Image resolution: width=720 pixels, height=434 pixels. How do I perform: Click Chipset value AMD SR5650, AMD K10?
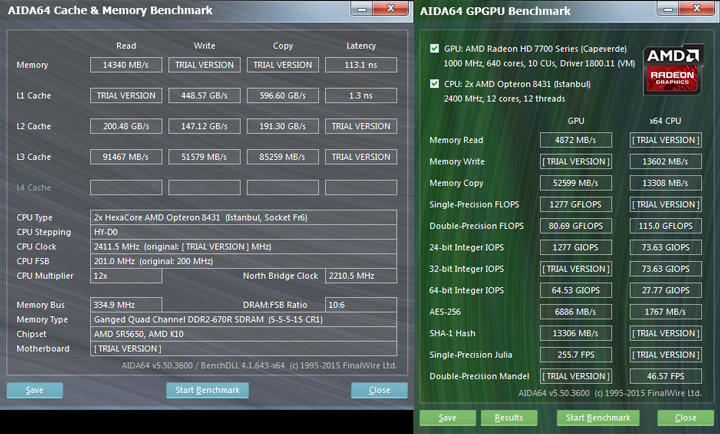tap(243, 334)
